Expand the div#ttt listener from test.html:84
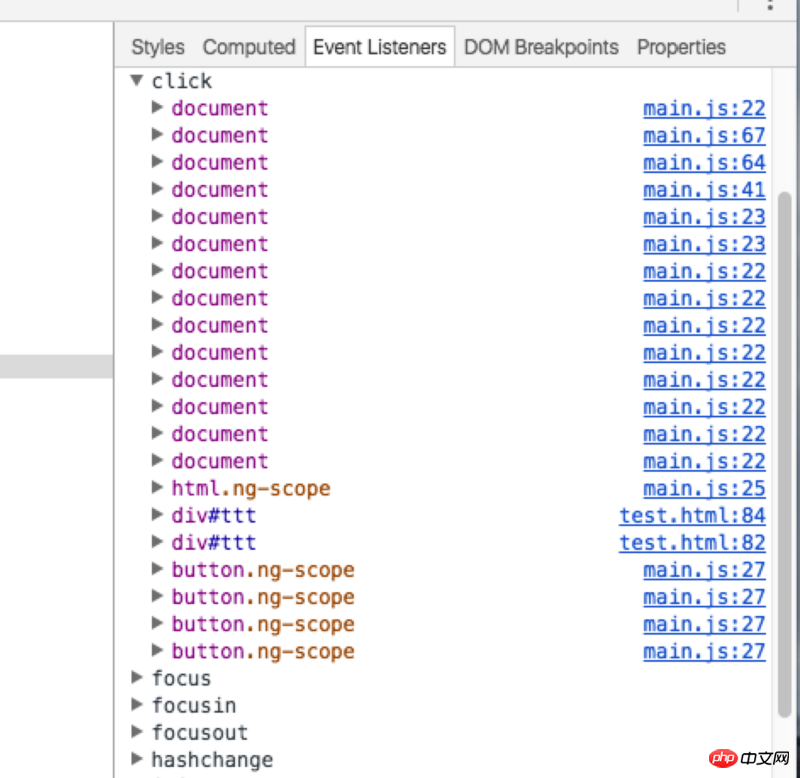Screen dimensions: 800x778 (x=157, y=515)
